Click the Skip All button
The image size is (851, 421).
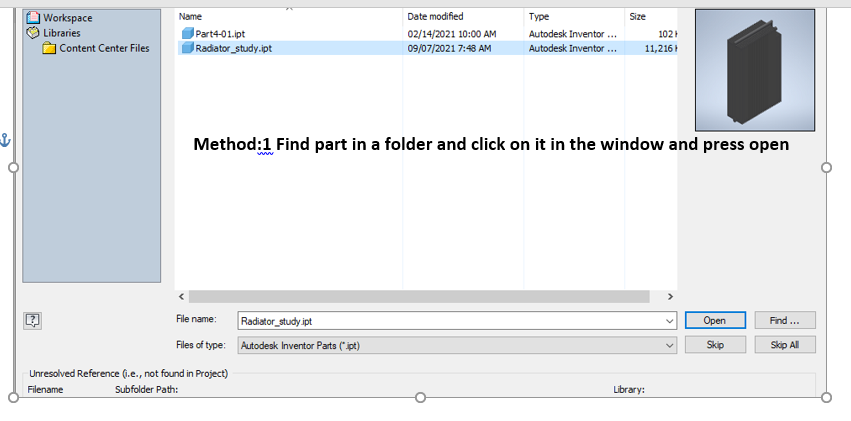coord(785,345)
